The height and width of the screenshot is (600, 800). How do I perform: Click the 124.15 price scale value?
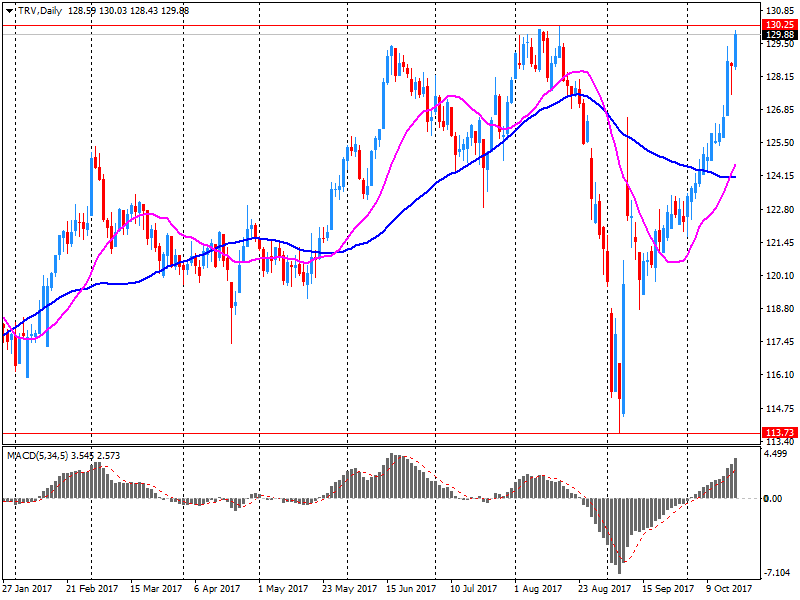(780, 176)
